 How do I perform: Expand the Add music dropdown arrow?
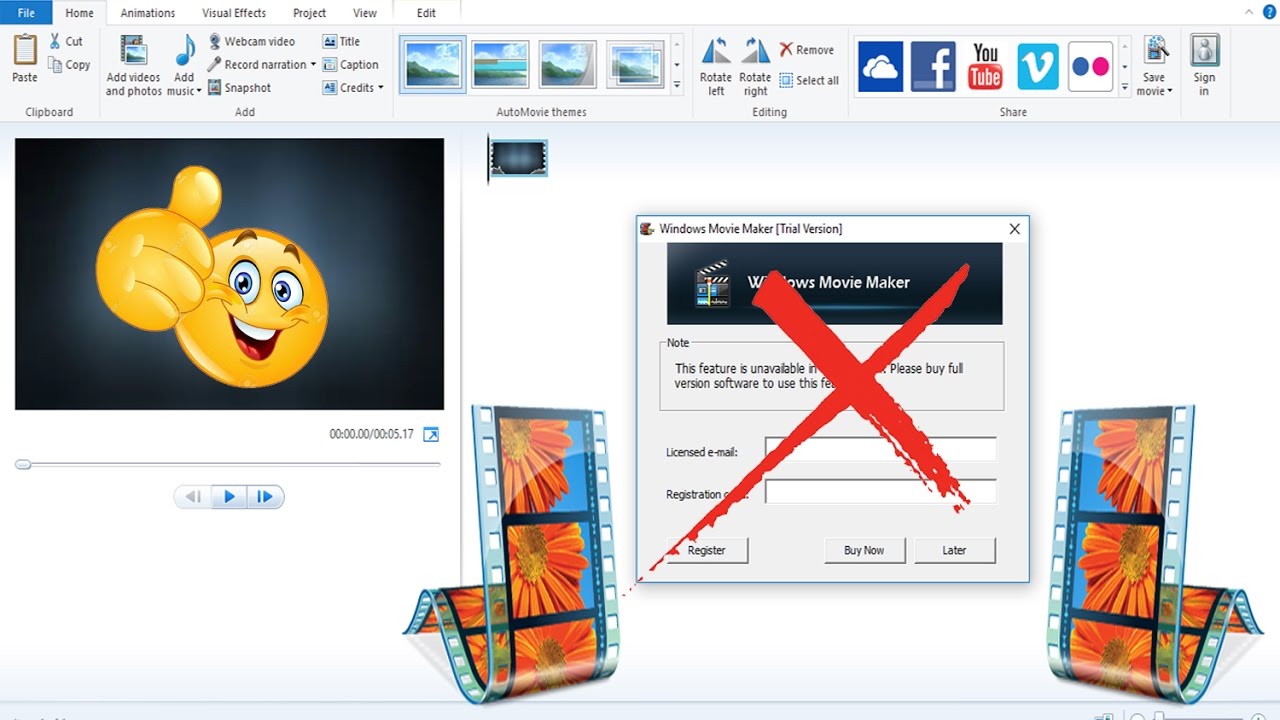(x=198, y=91)
